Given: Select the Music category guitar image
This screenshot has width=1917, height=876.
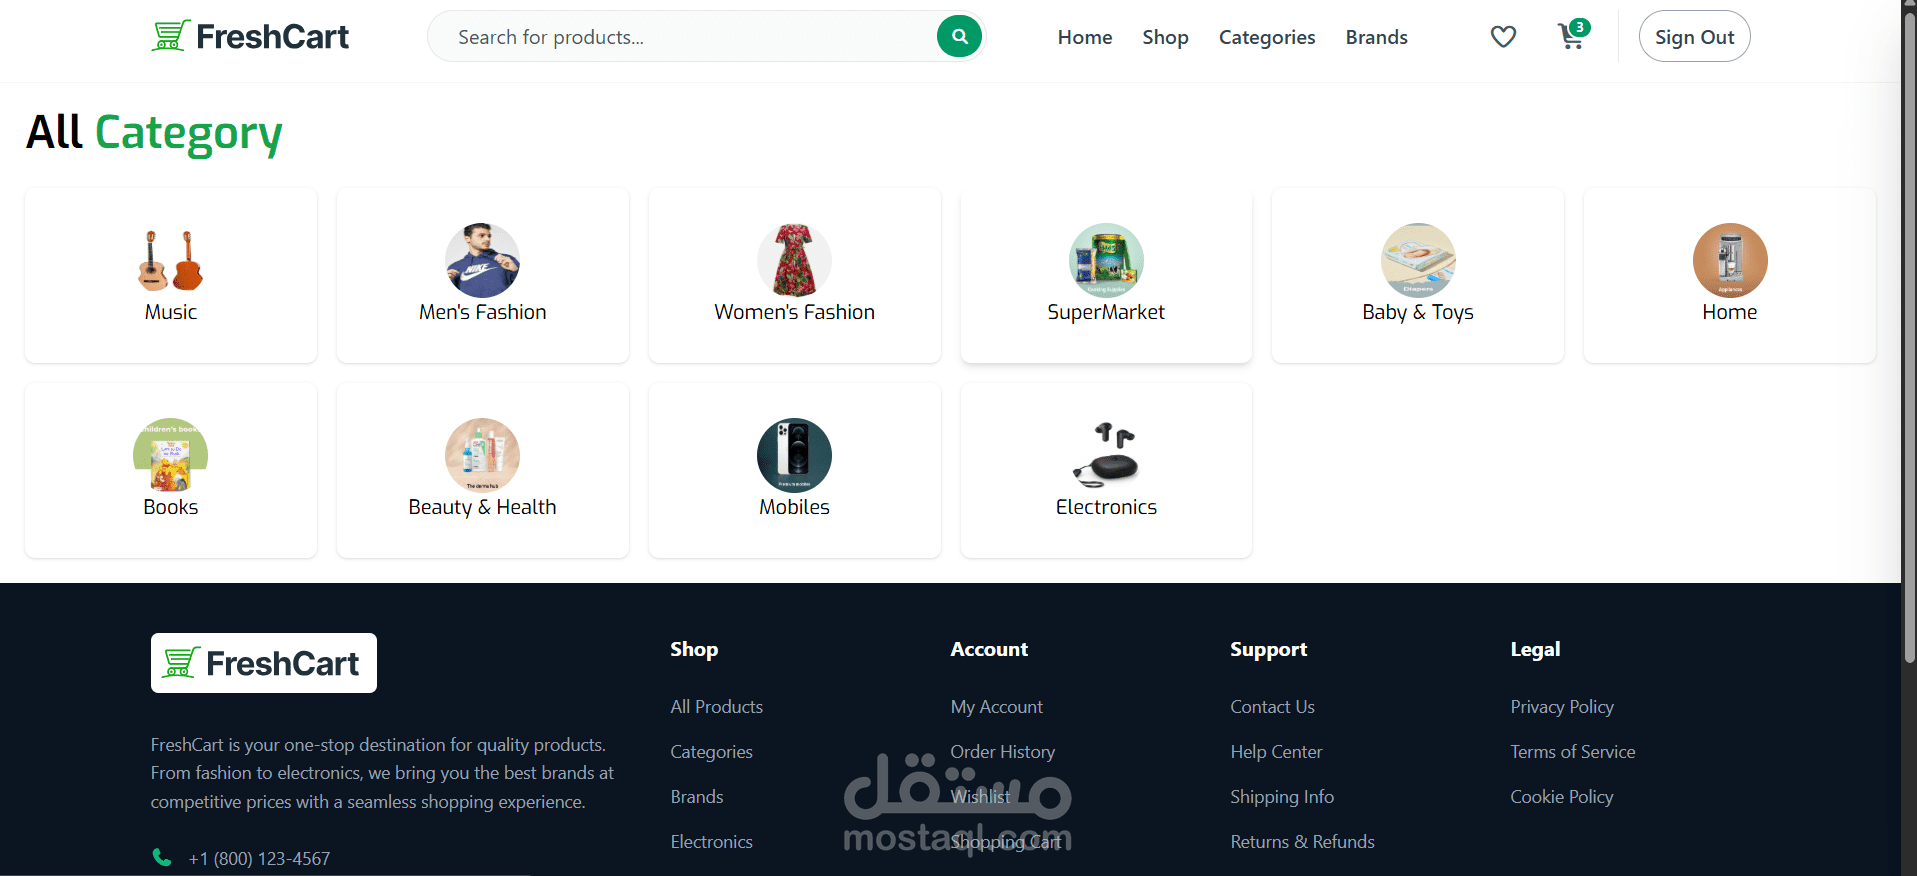Looking at the screenshot, I should coord(171,260).
